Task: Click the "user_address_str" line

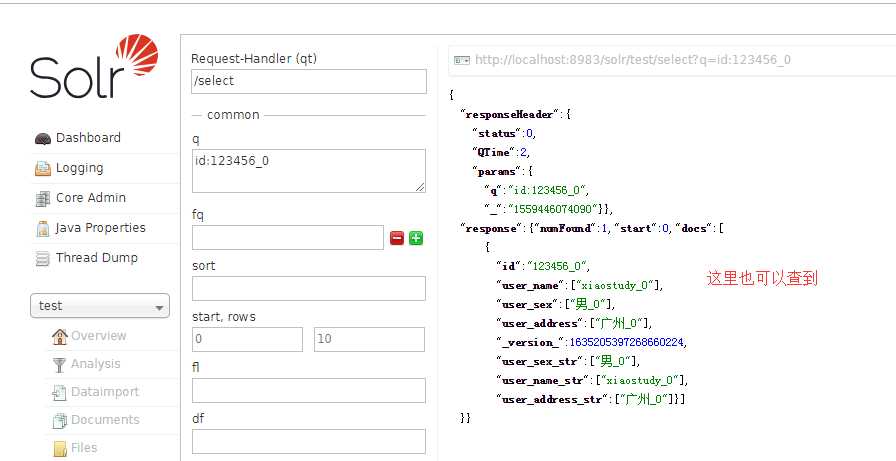Action: 590,399
